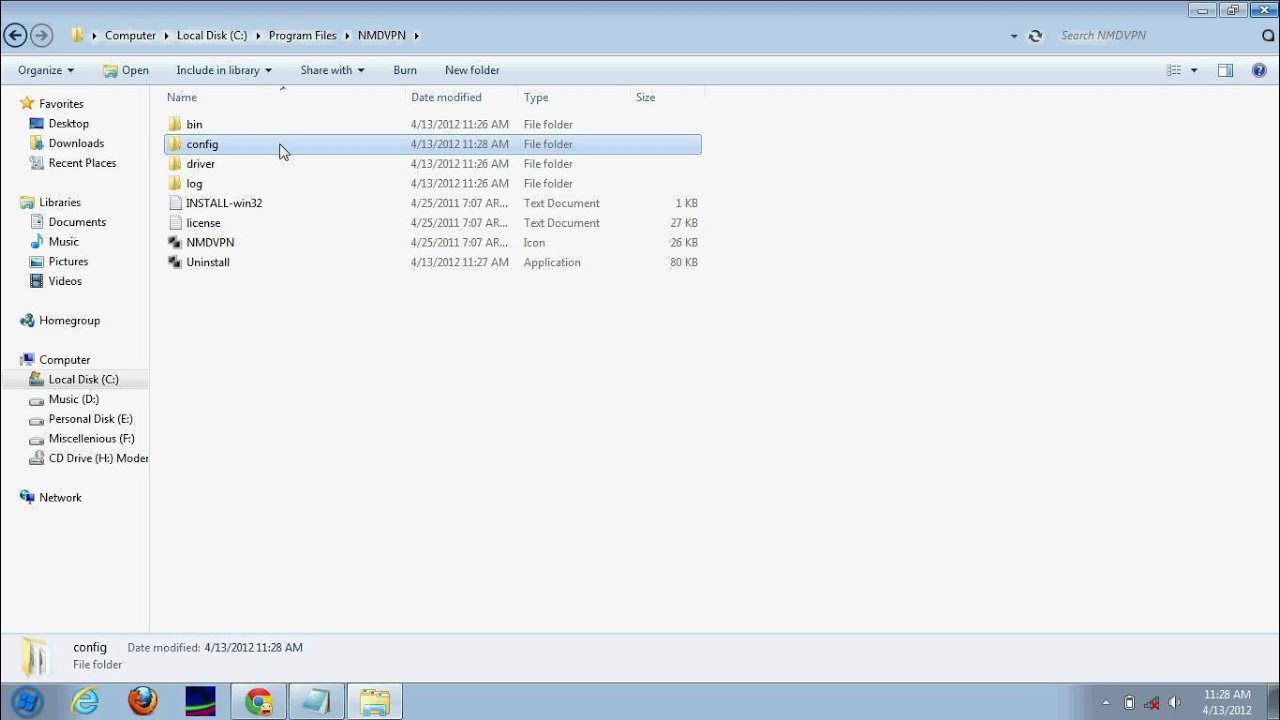Open the taskbar app with rainbow line icon

tap(201, 702)
